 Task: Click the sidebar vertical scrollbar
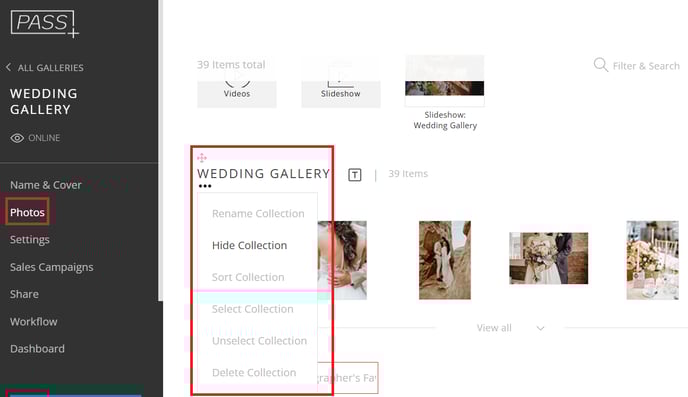(161, 150)
